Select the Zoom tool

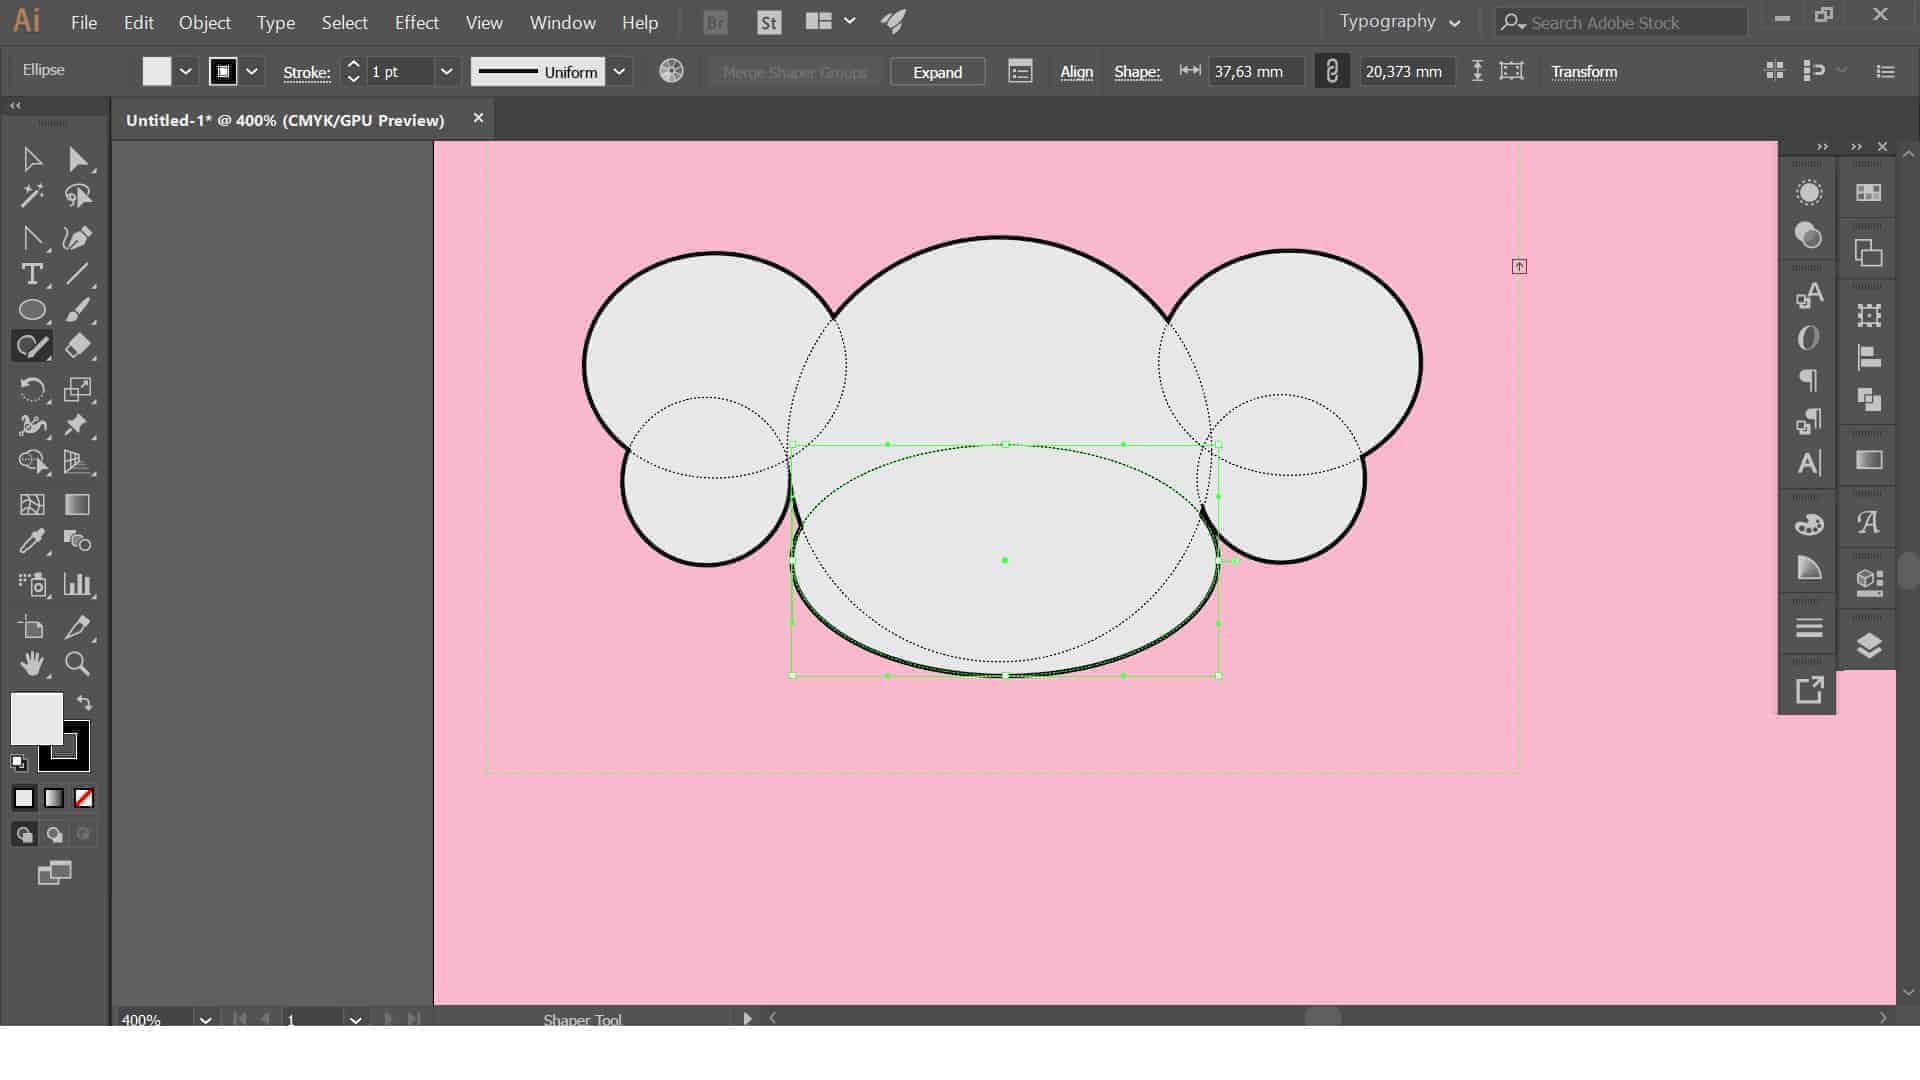click(x=78, y=664)
